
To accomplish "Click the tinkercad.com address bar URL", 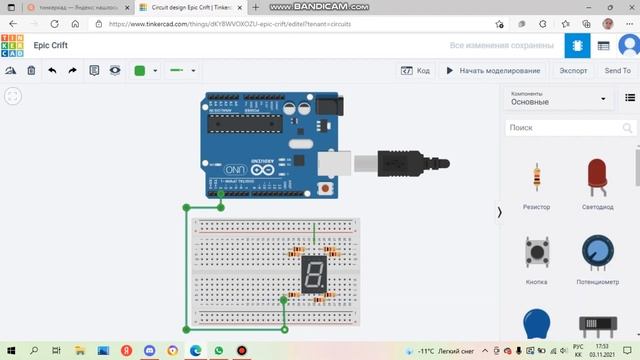I will (x=230, y=24).
